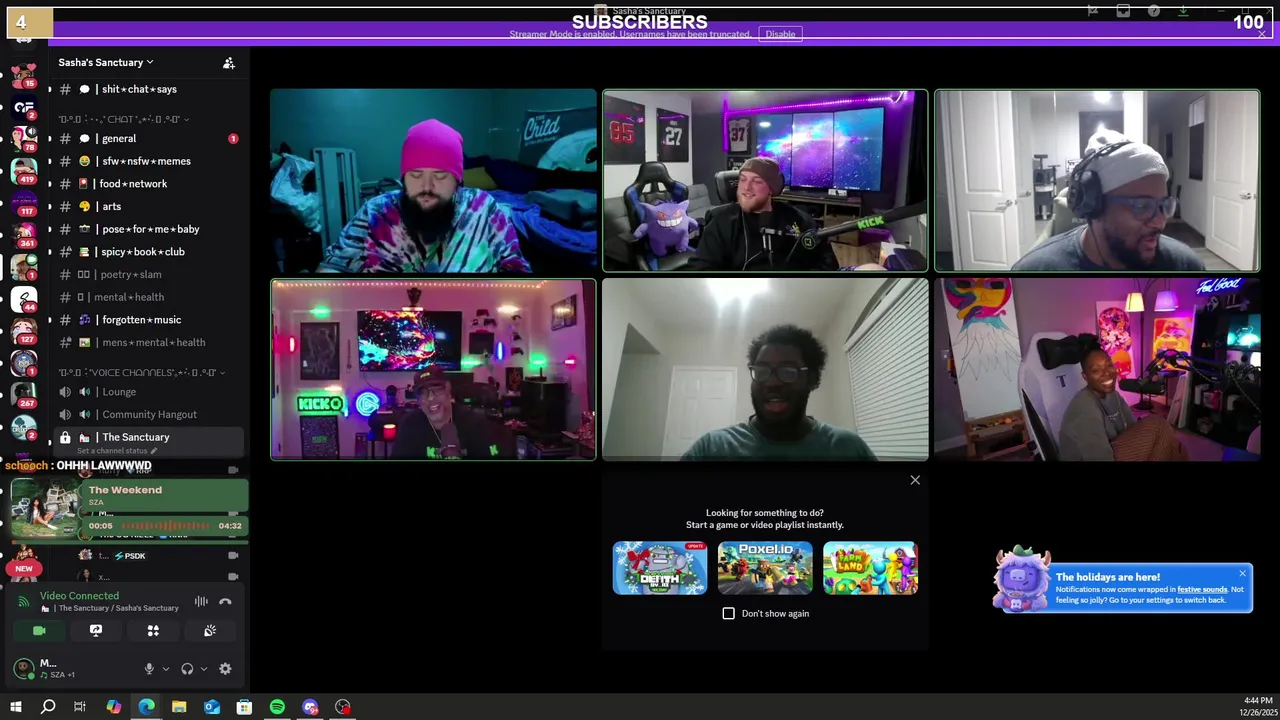
Task: Open Spotify from the taskbar
Action: [x=277, y=707]
